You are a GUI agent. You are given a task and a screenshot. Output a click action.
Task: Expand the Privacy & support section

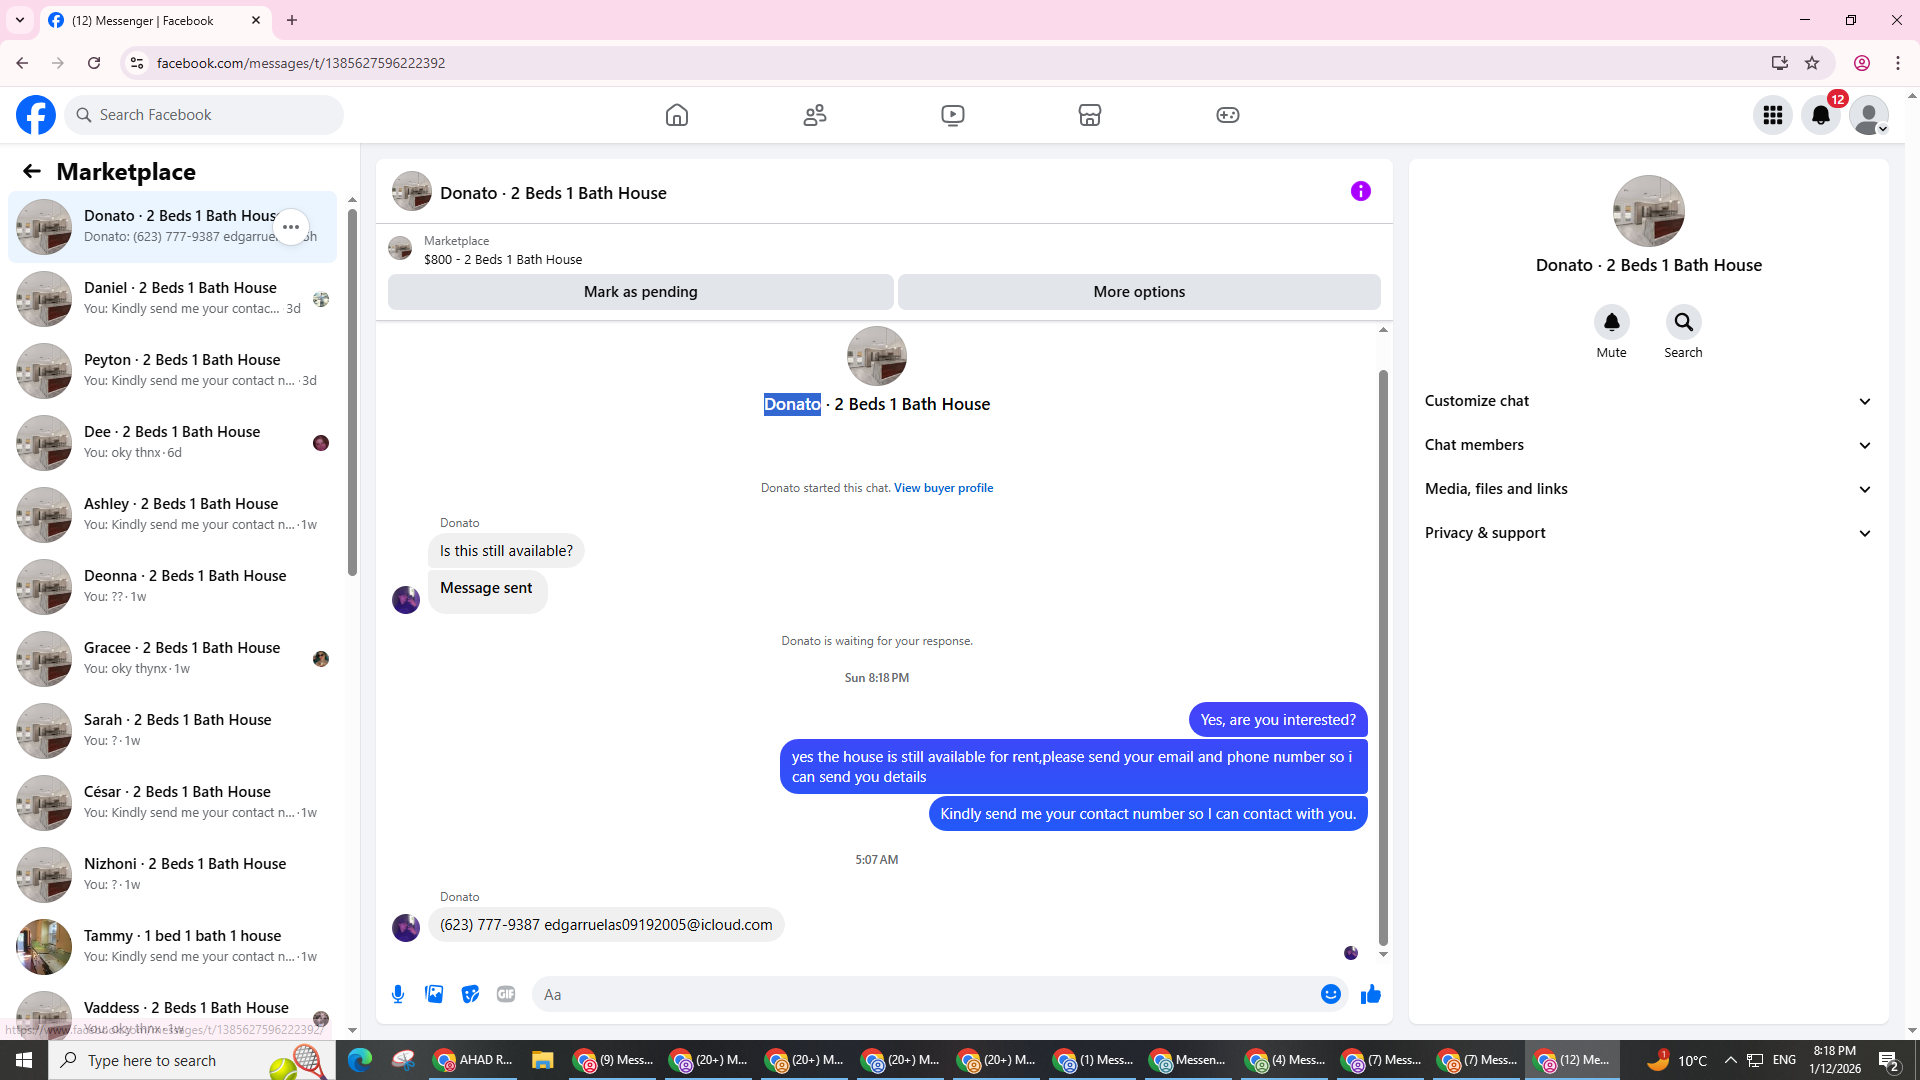coord(1648,533)
